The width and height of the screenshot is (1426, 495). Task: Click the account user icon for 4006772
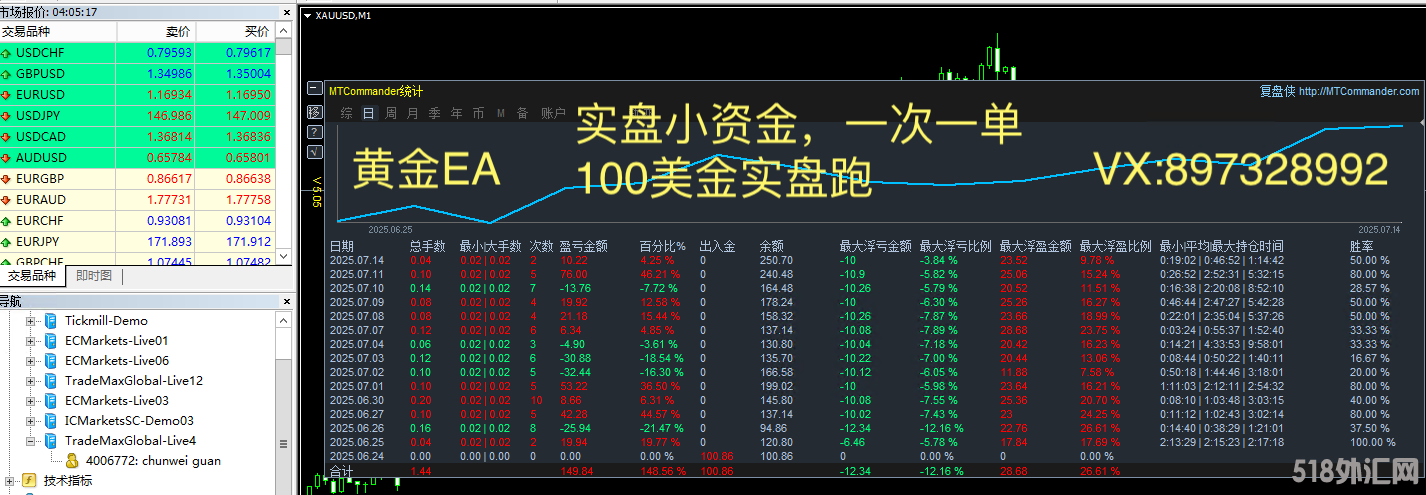coord(73,461)
